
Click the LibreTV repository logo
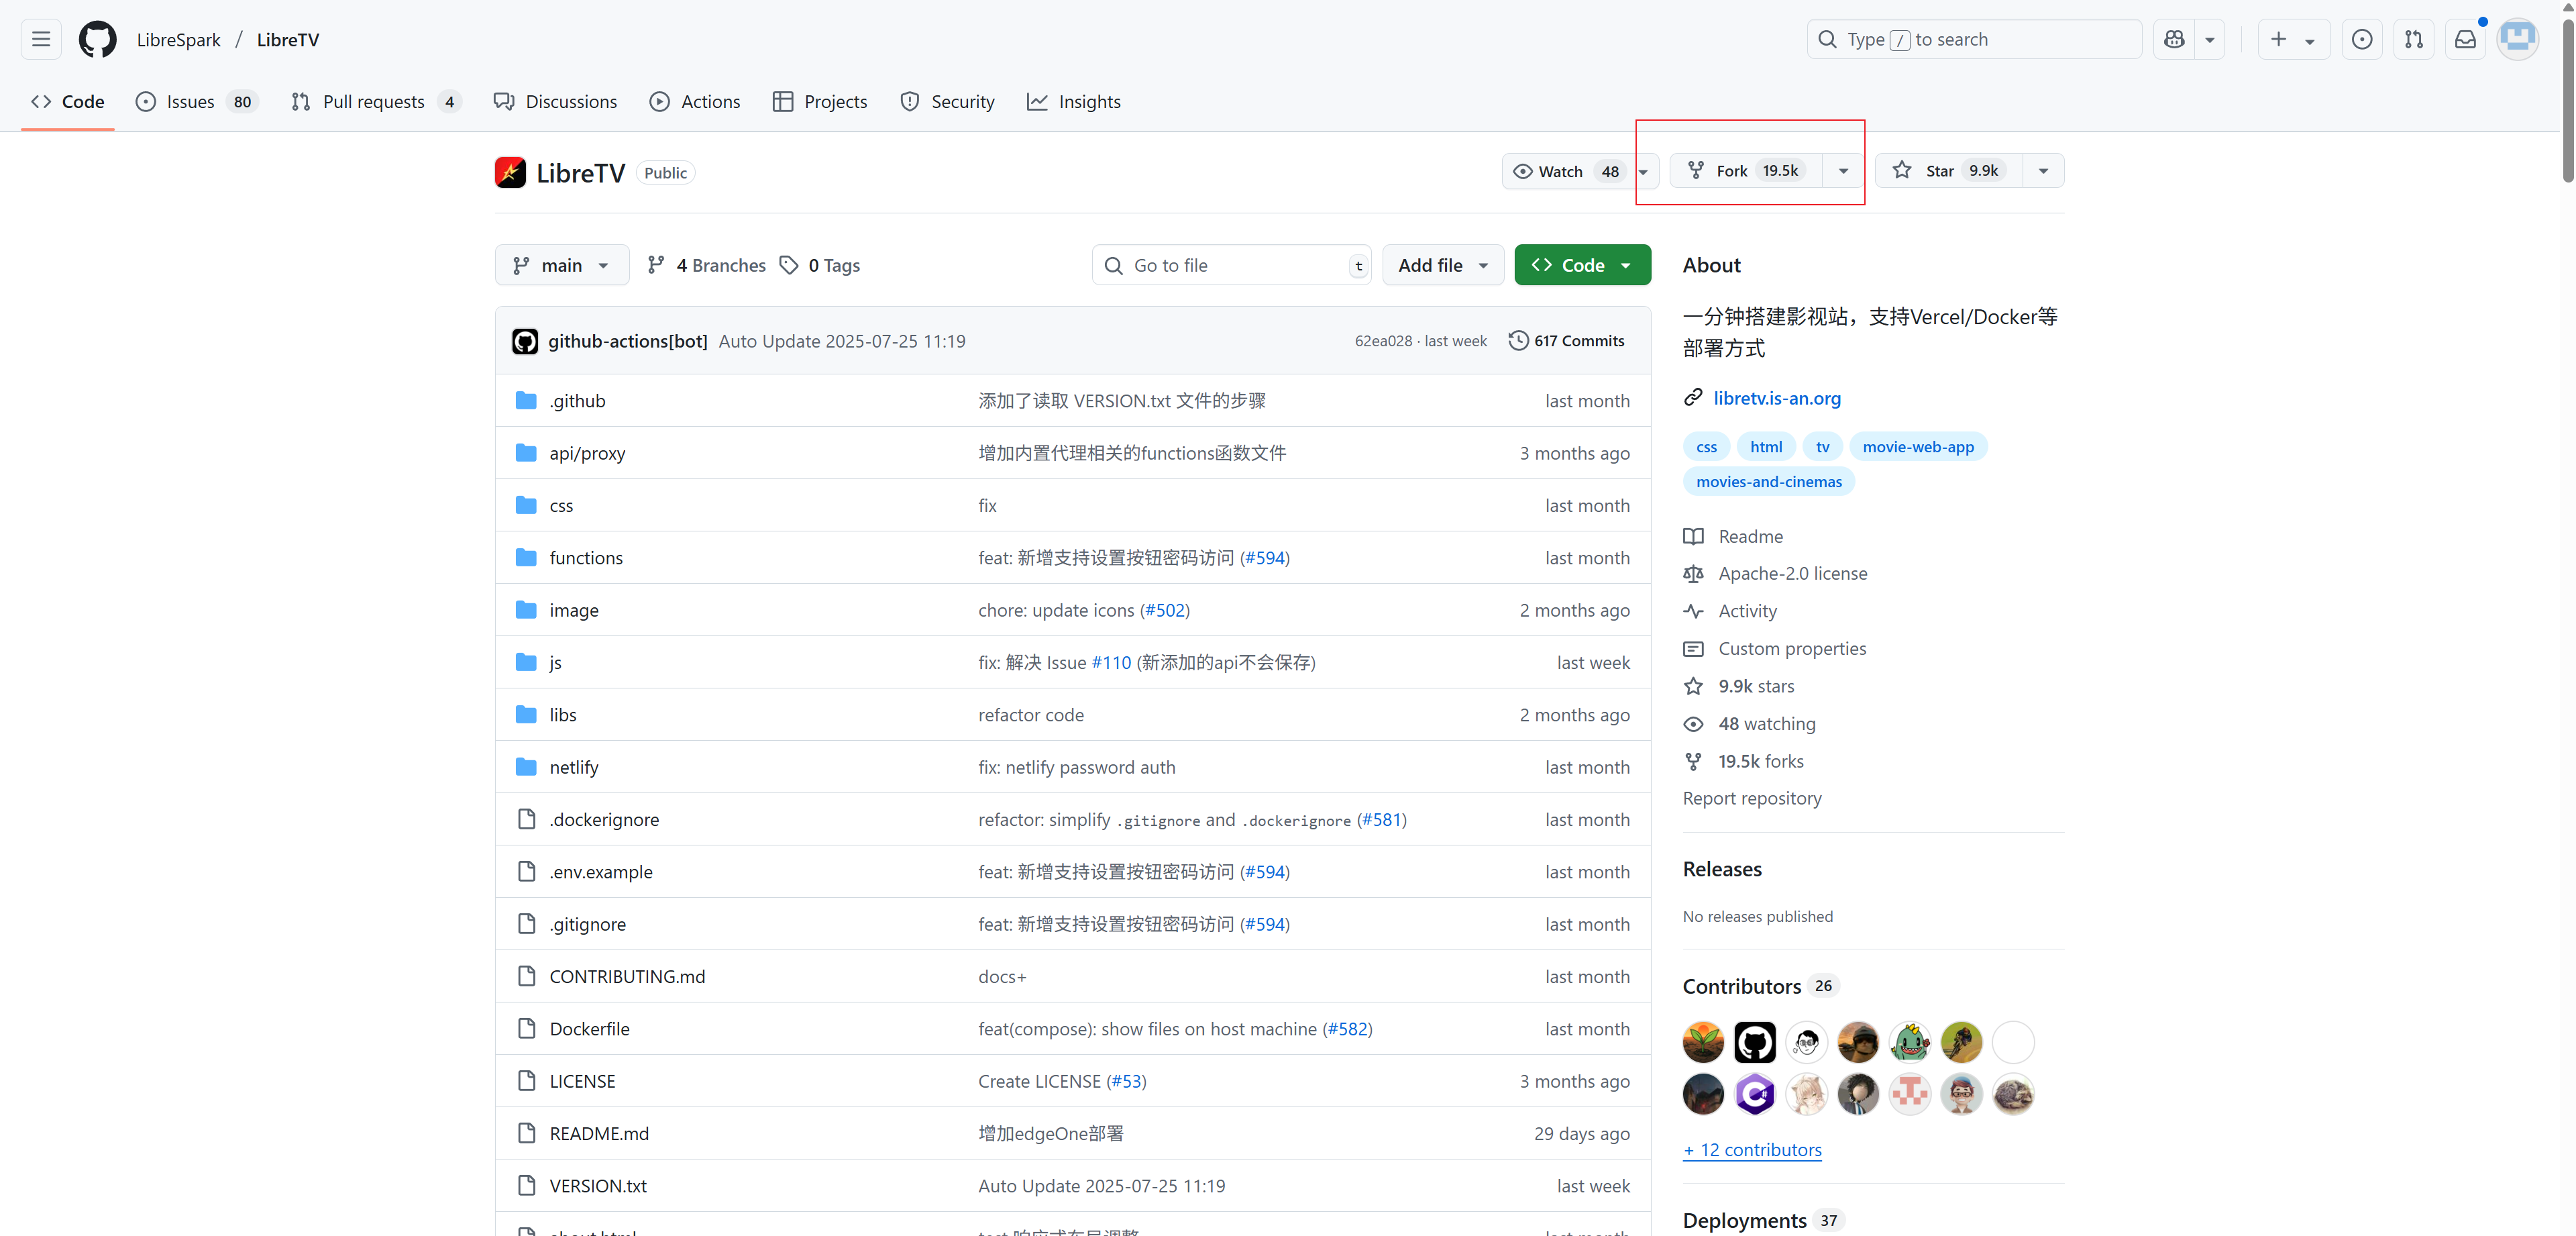[x=510, y=172]
